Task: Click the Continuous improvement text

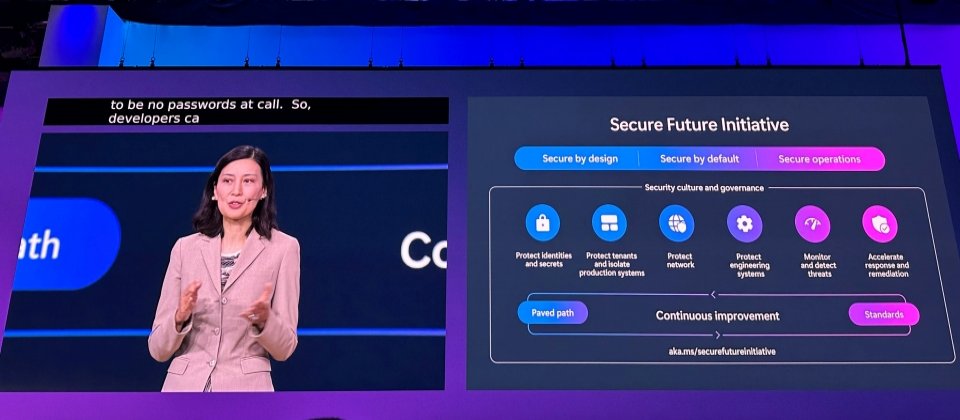Action: point(718,316)
